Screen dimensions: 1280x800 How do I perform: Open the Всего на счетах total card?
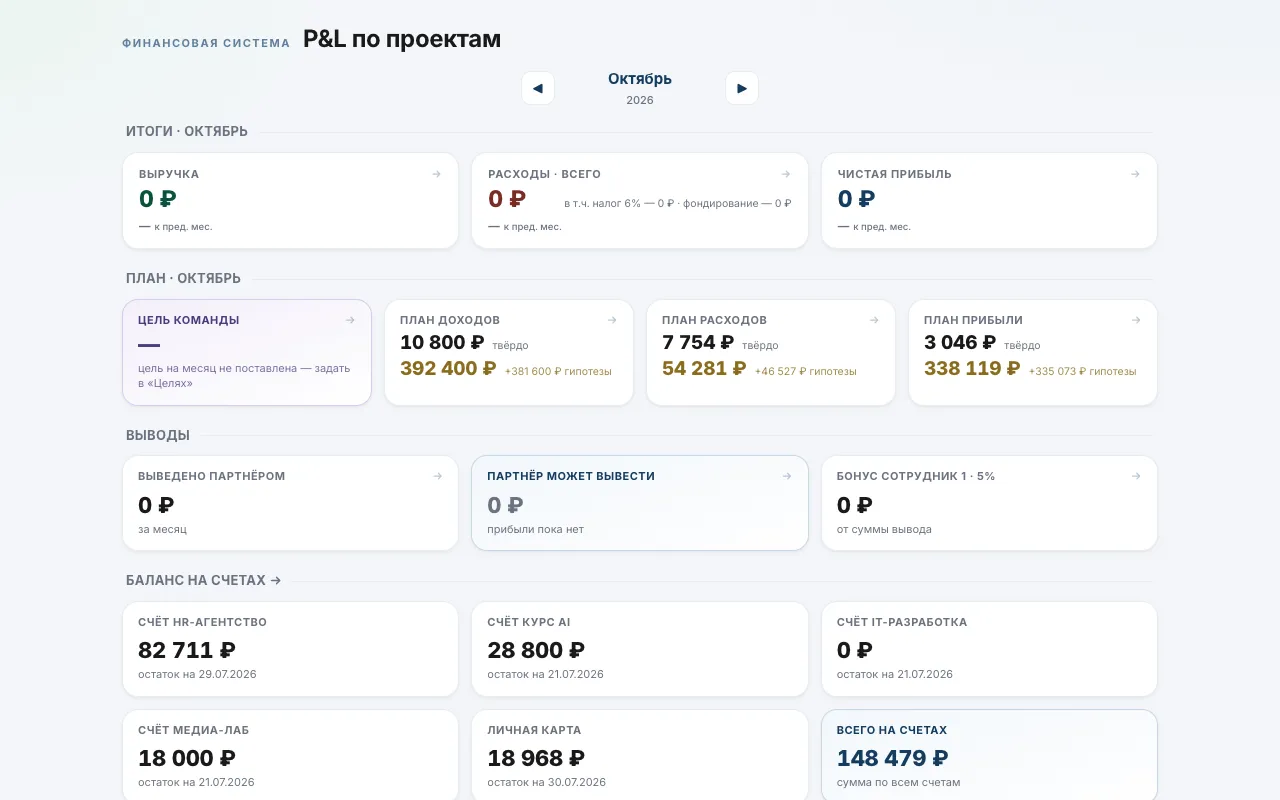coord(989,755)
